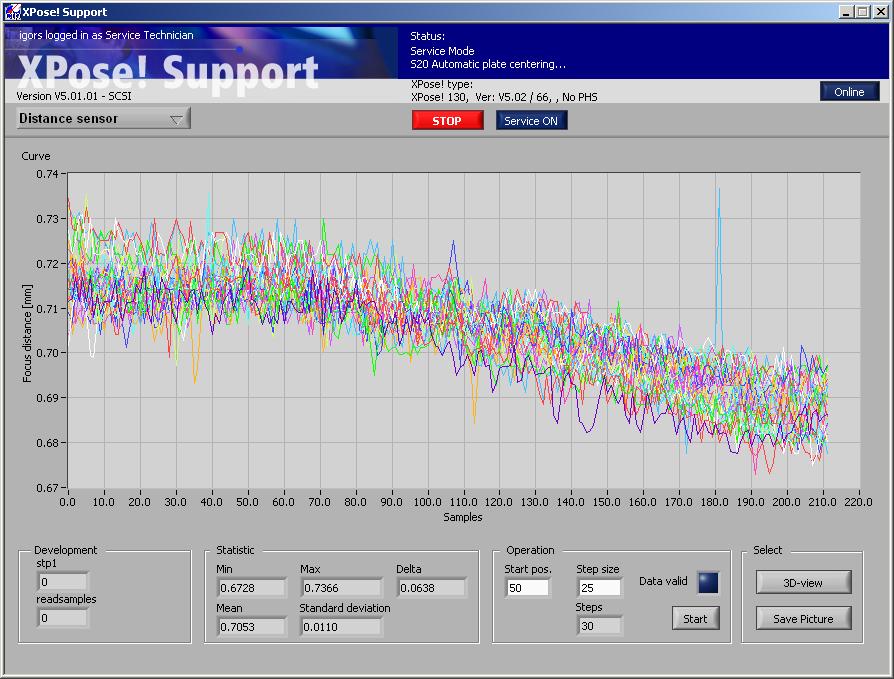This screenshot has width=894, height=679.
Task: Click the red STOP button
Action: click(448, 121)
